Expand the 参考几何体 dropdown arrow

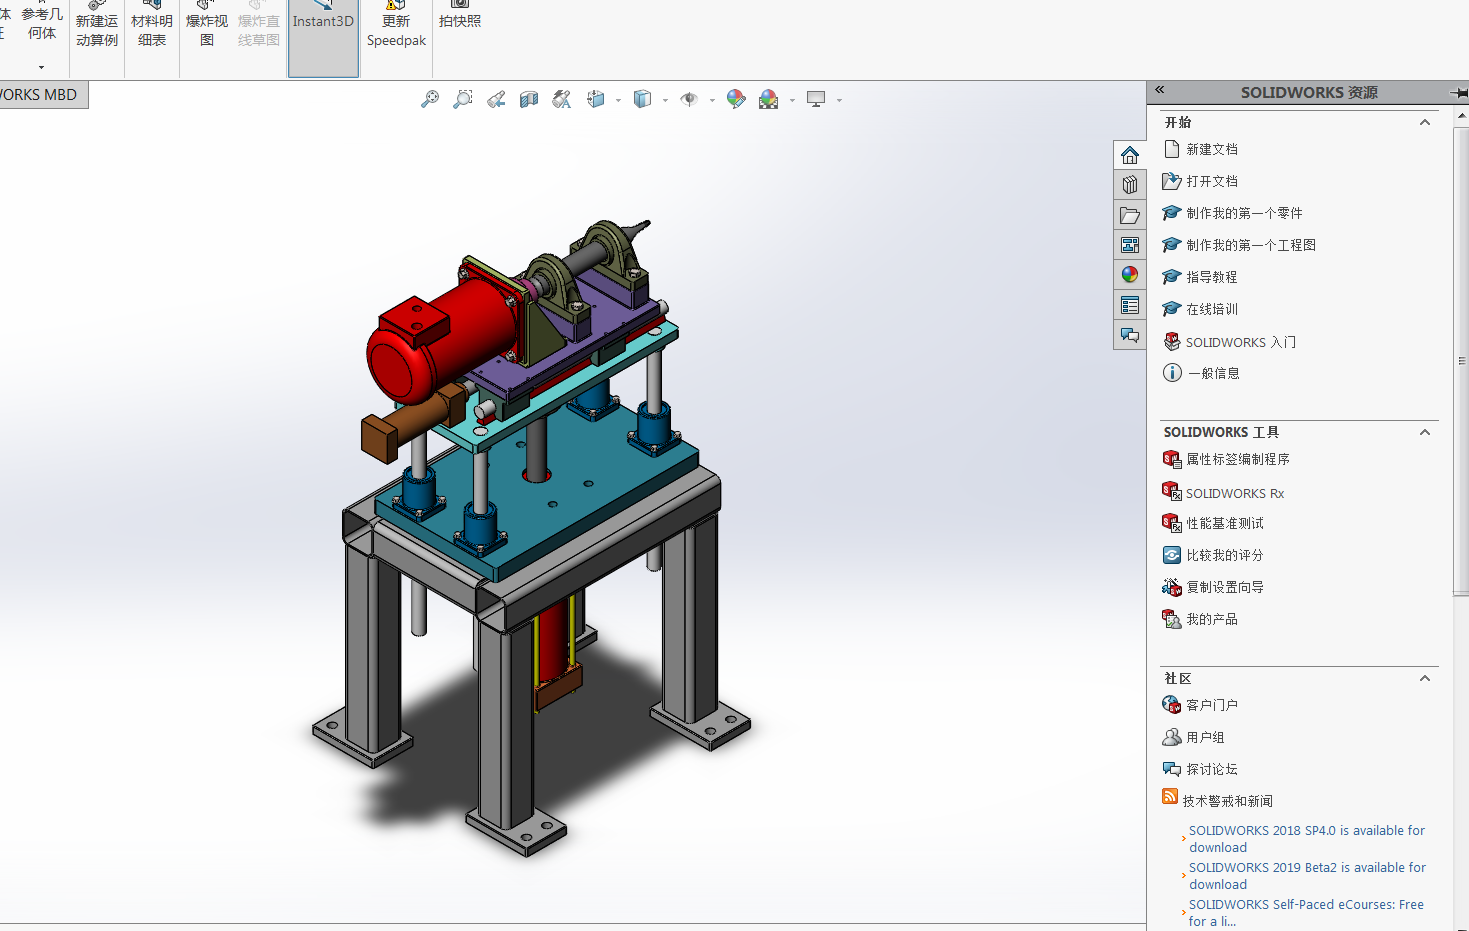41,67
